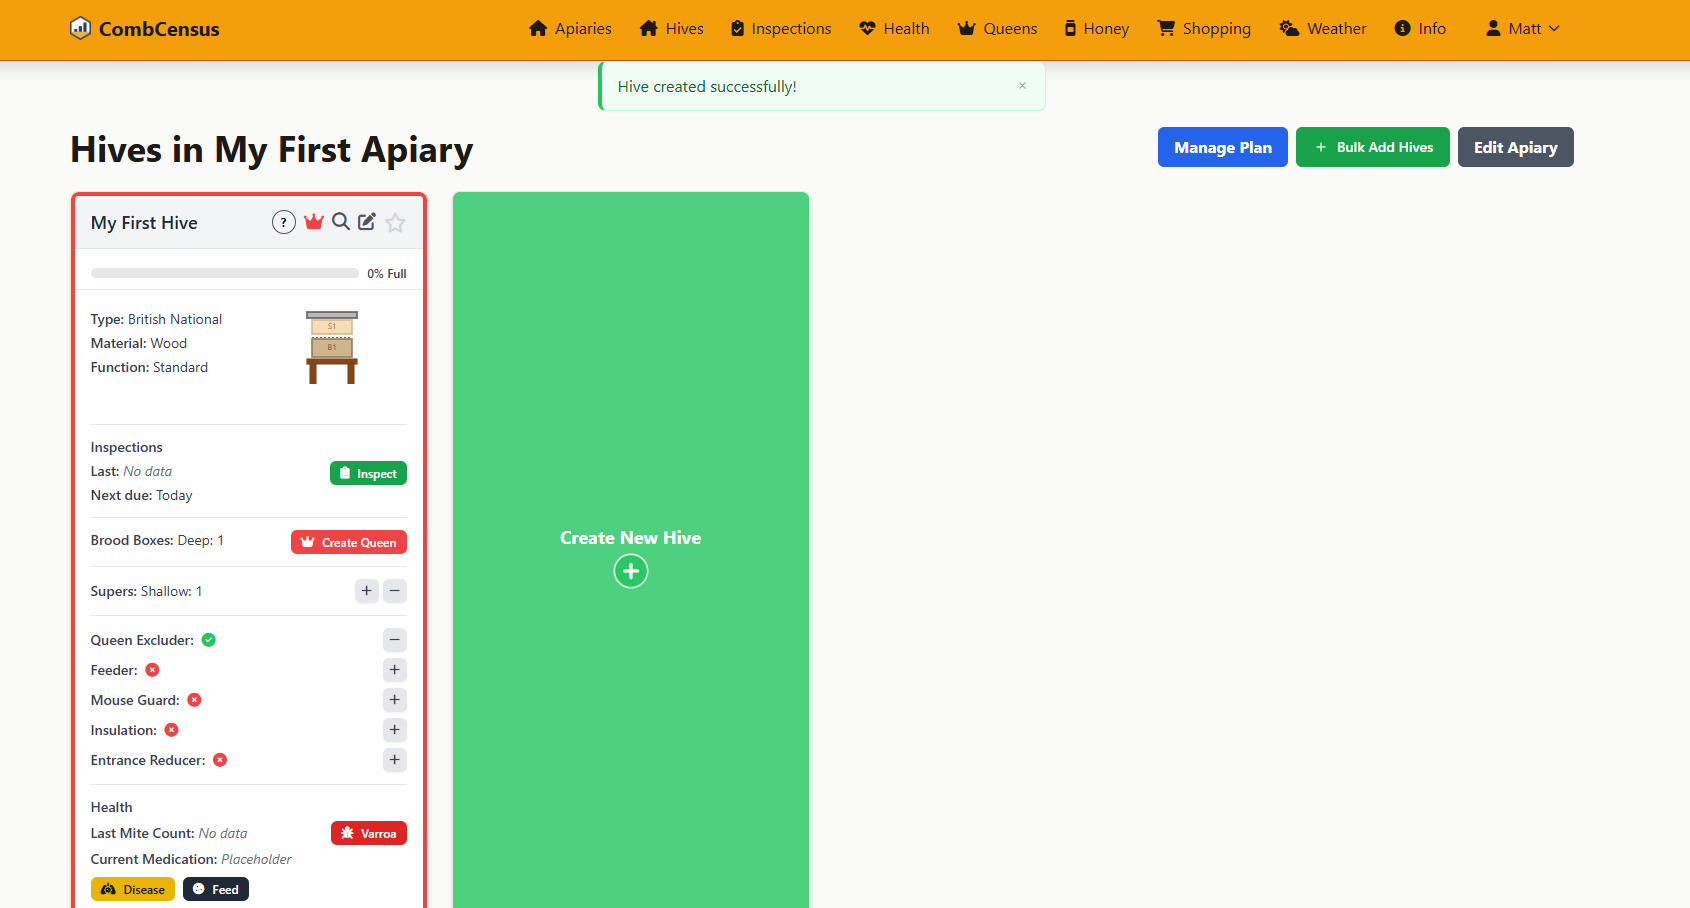
Task: Enable a Mouse Guard on the hive
Action: [x=394, y=700]
